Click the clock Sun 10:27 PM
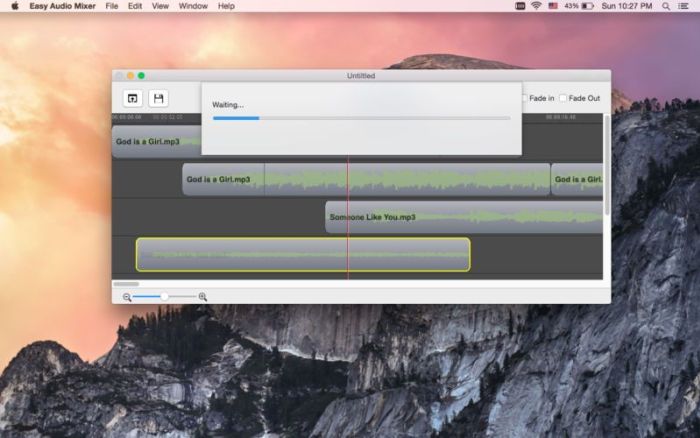Viewport: 700px width, 438px height. (x=627, y=6)
